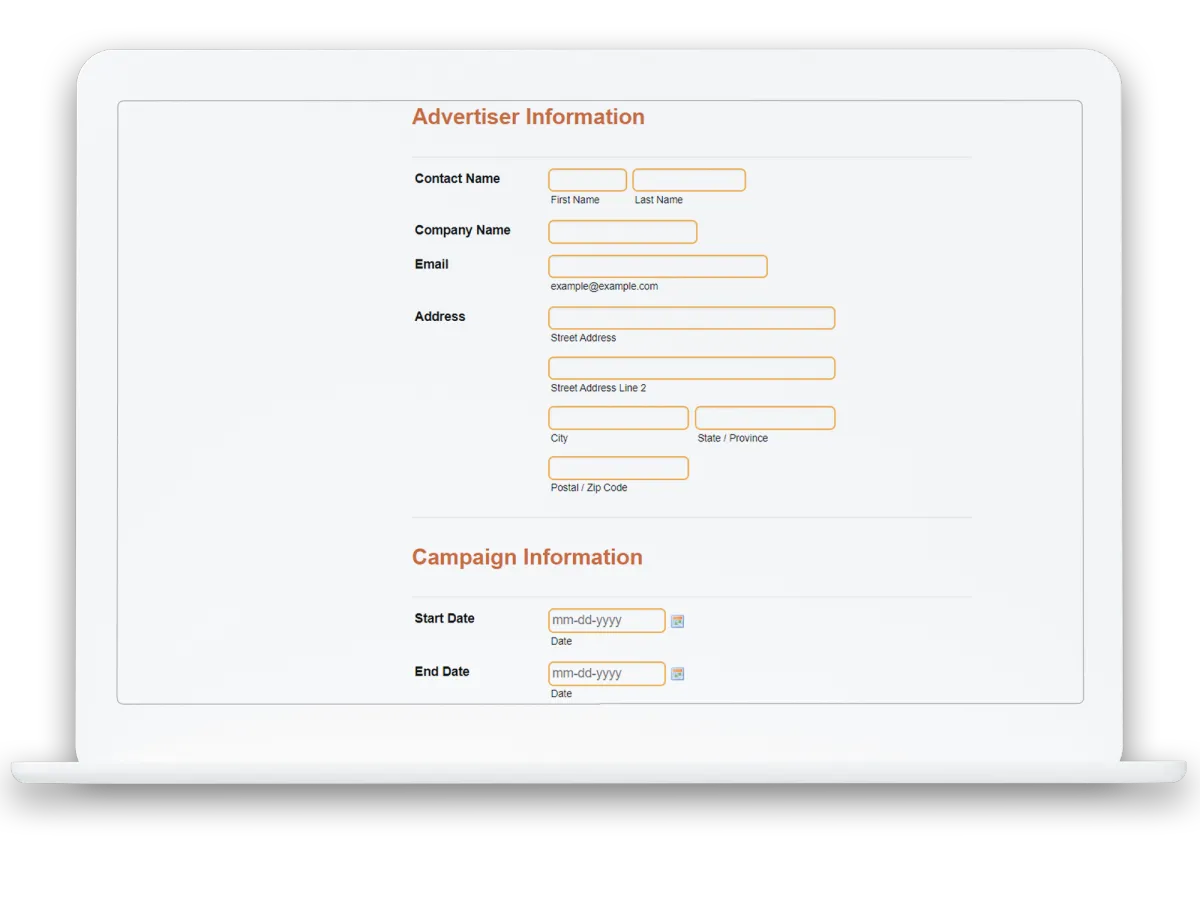This screenshot has width=1200, height=900.
Task: Select the Email field label
Action: (431, 264)
